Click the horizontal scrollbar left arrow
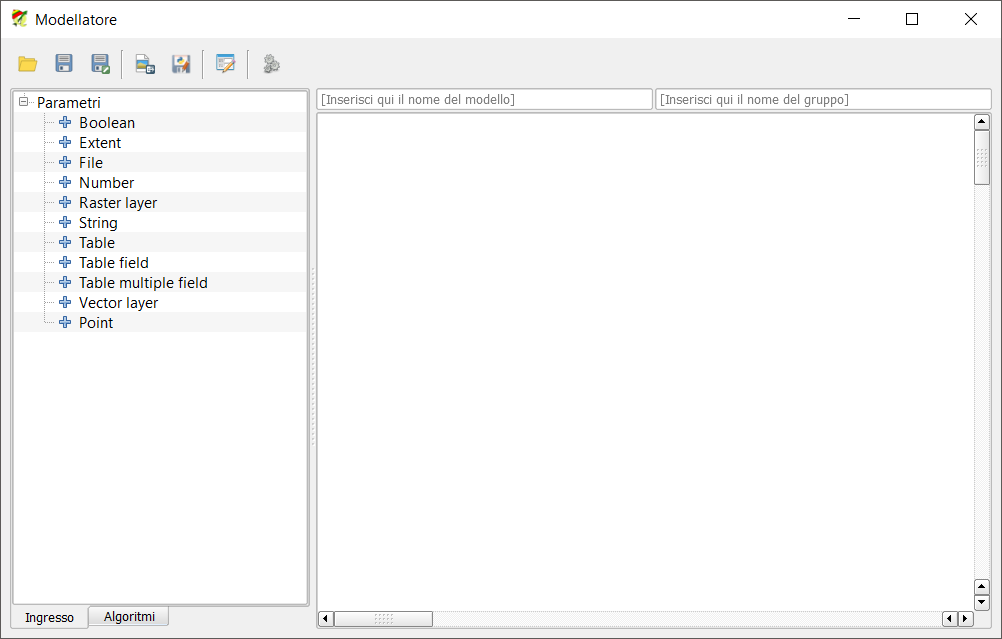The height and width of the screenshot is (639, 1002). [325, 619]
